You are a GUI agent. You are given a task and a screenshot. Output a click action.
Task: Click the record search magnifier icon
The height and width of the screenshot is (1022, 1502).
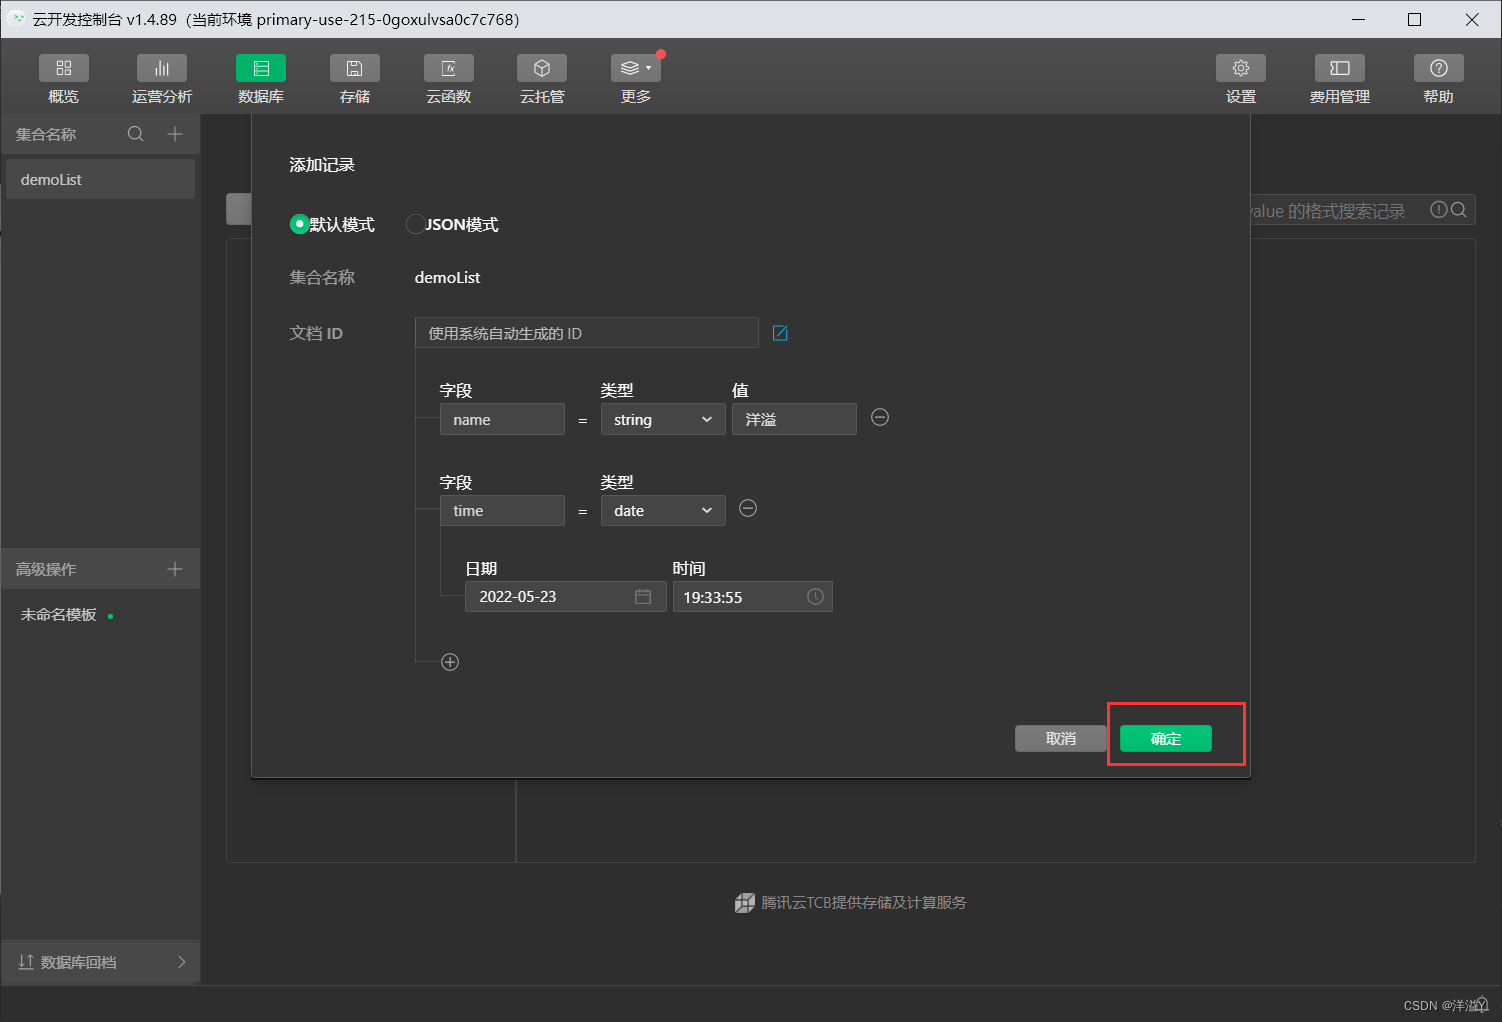pos(1459,210)
